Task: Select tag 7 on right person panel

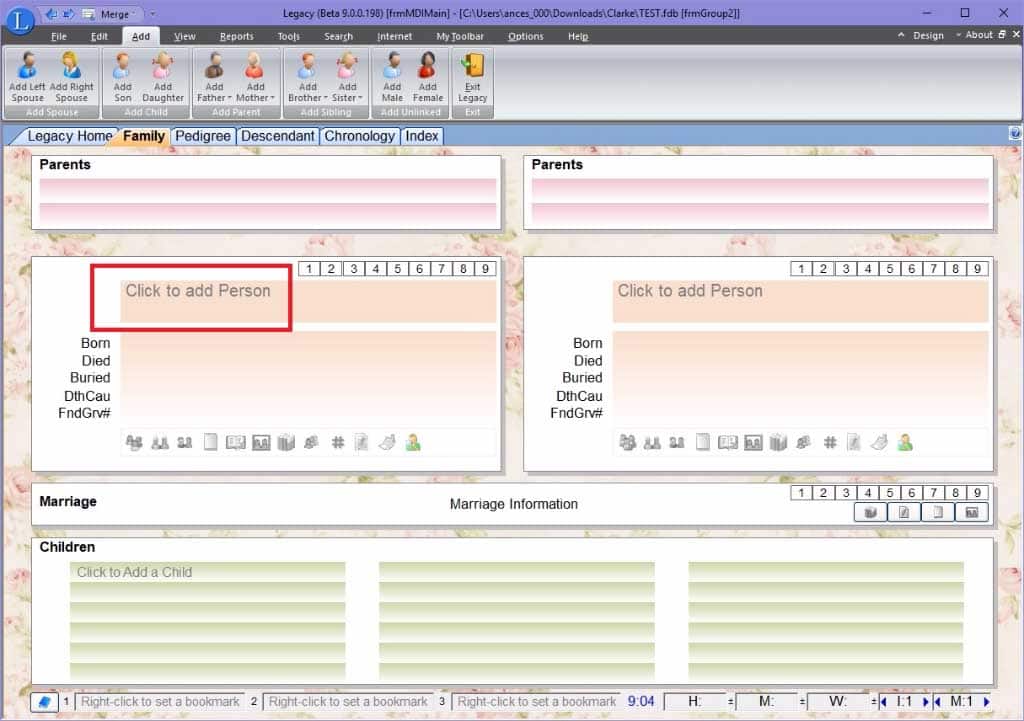Action: click(x=934, y=268)
